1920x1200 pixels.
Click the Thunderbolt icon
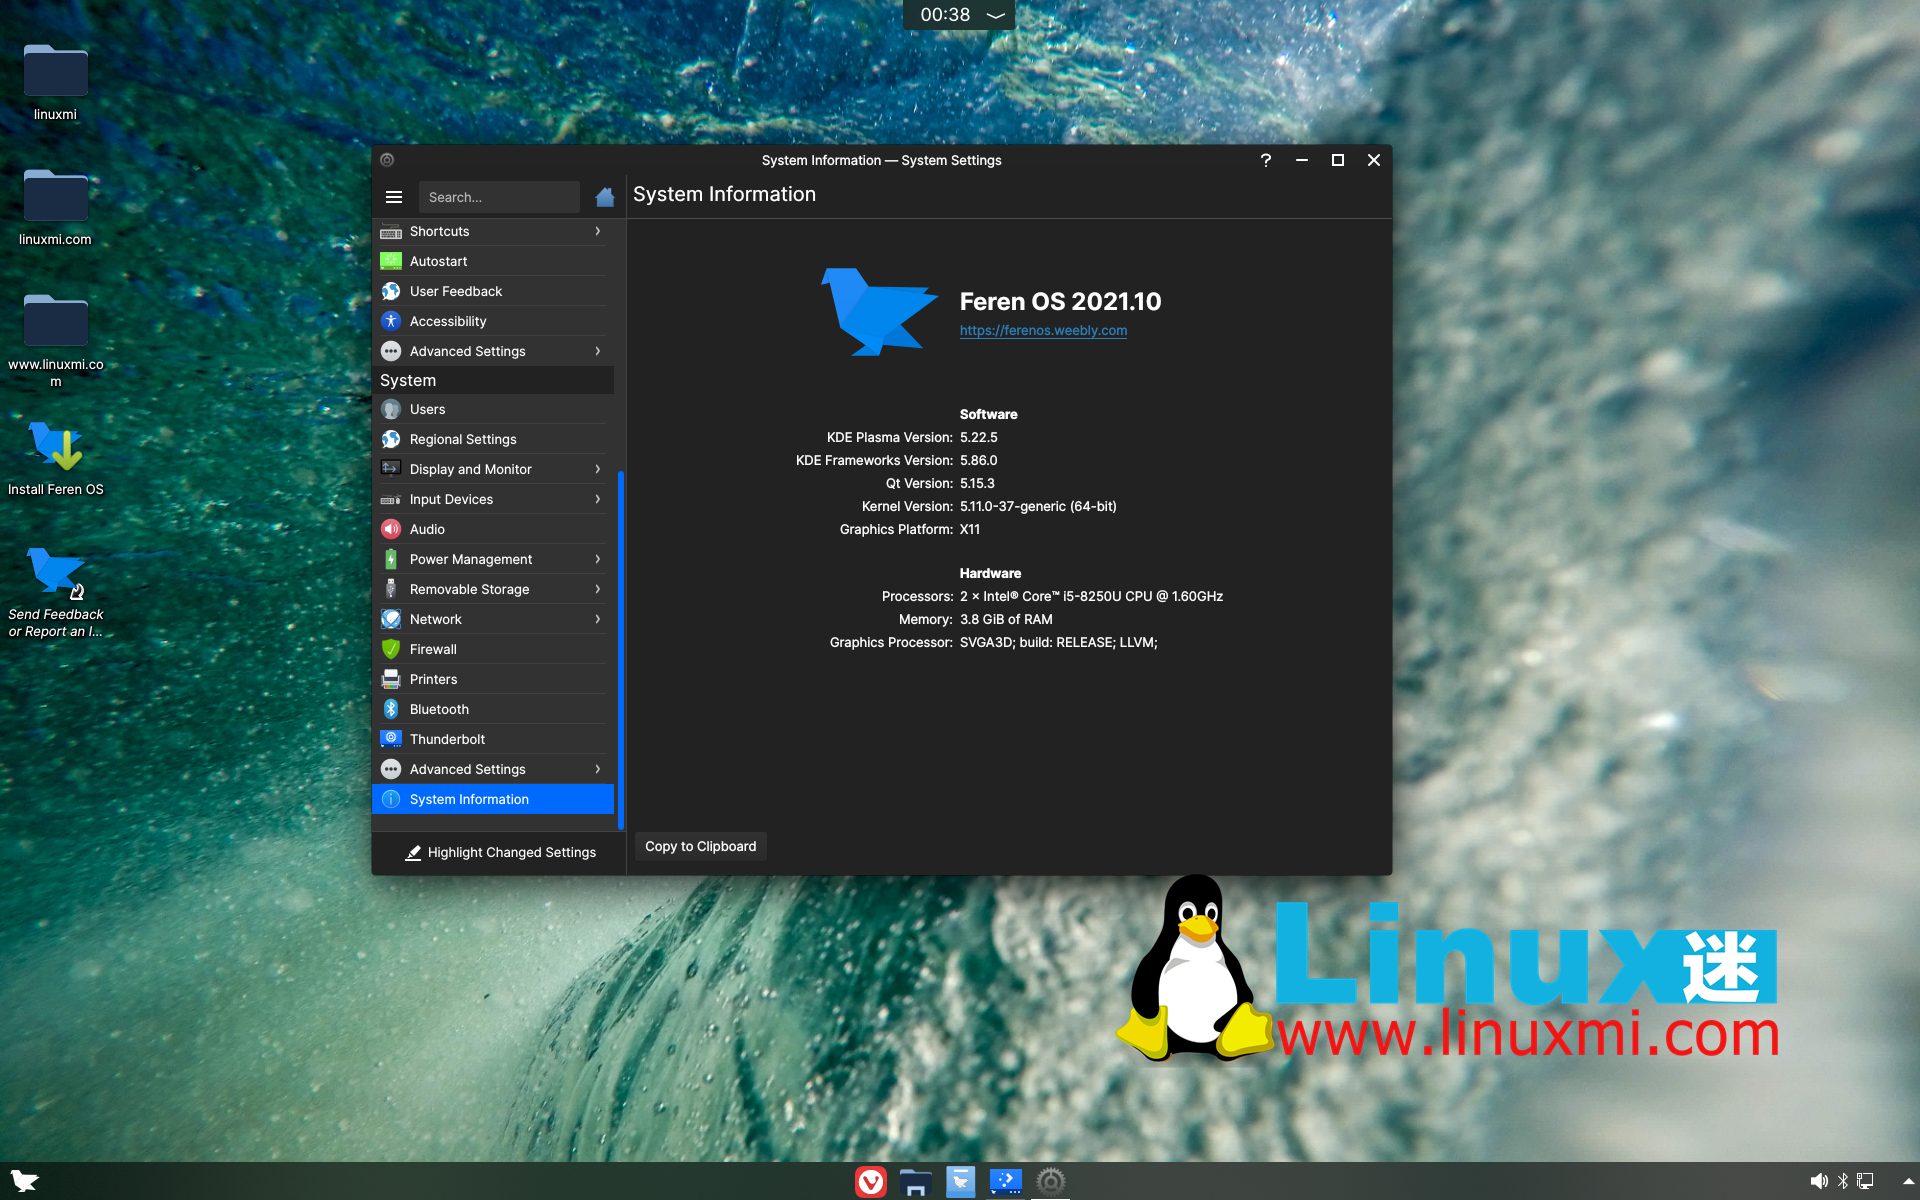[x=391, y=739]
